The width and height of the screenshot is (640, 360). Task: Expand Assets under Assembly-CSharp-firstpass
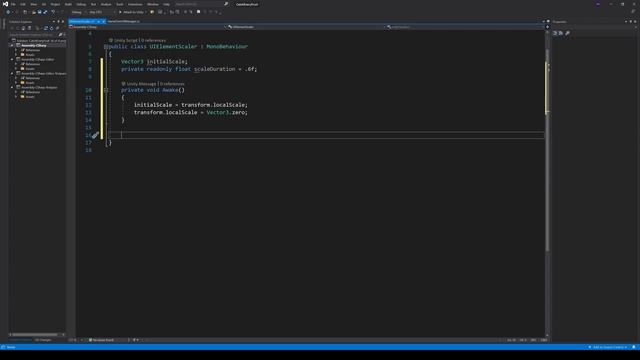point(16,97)
